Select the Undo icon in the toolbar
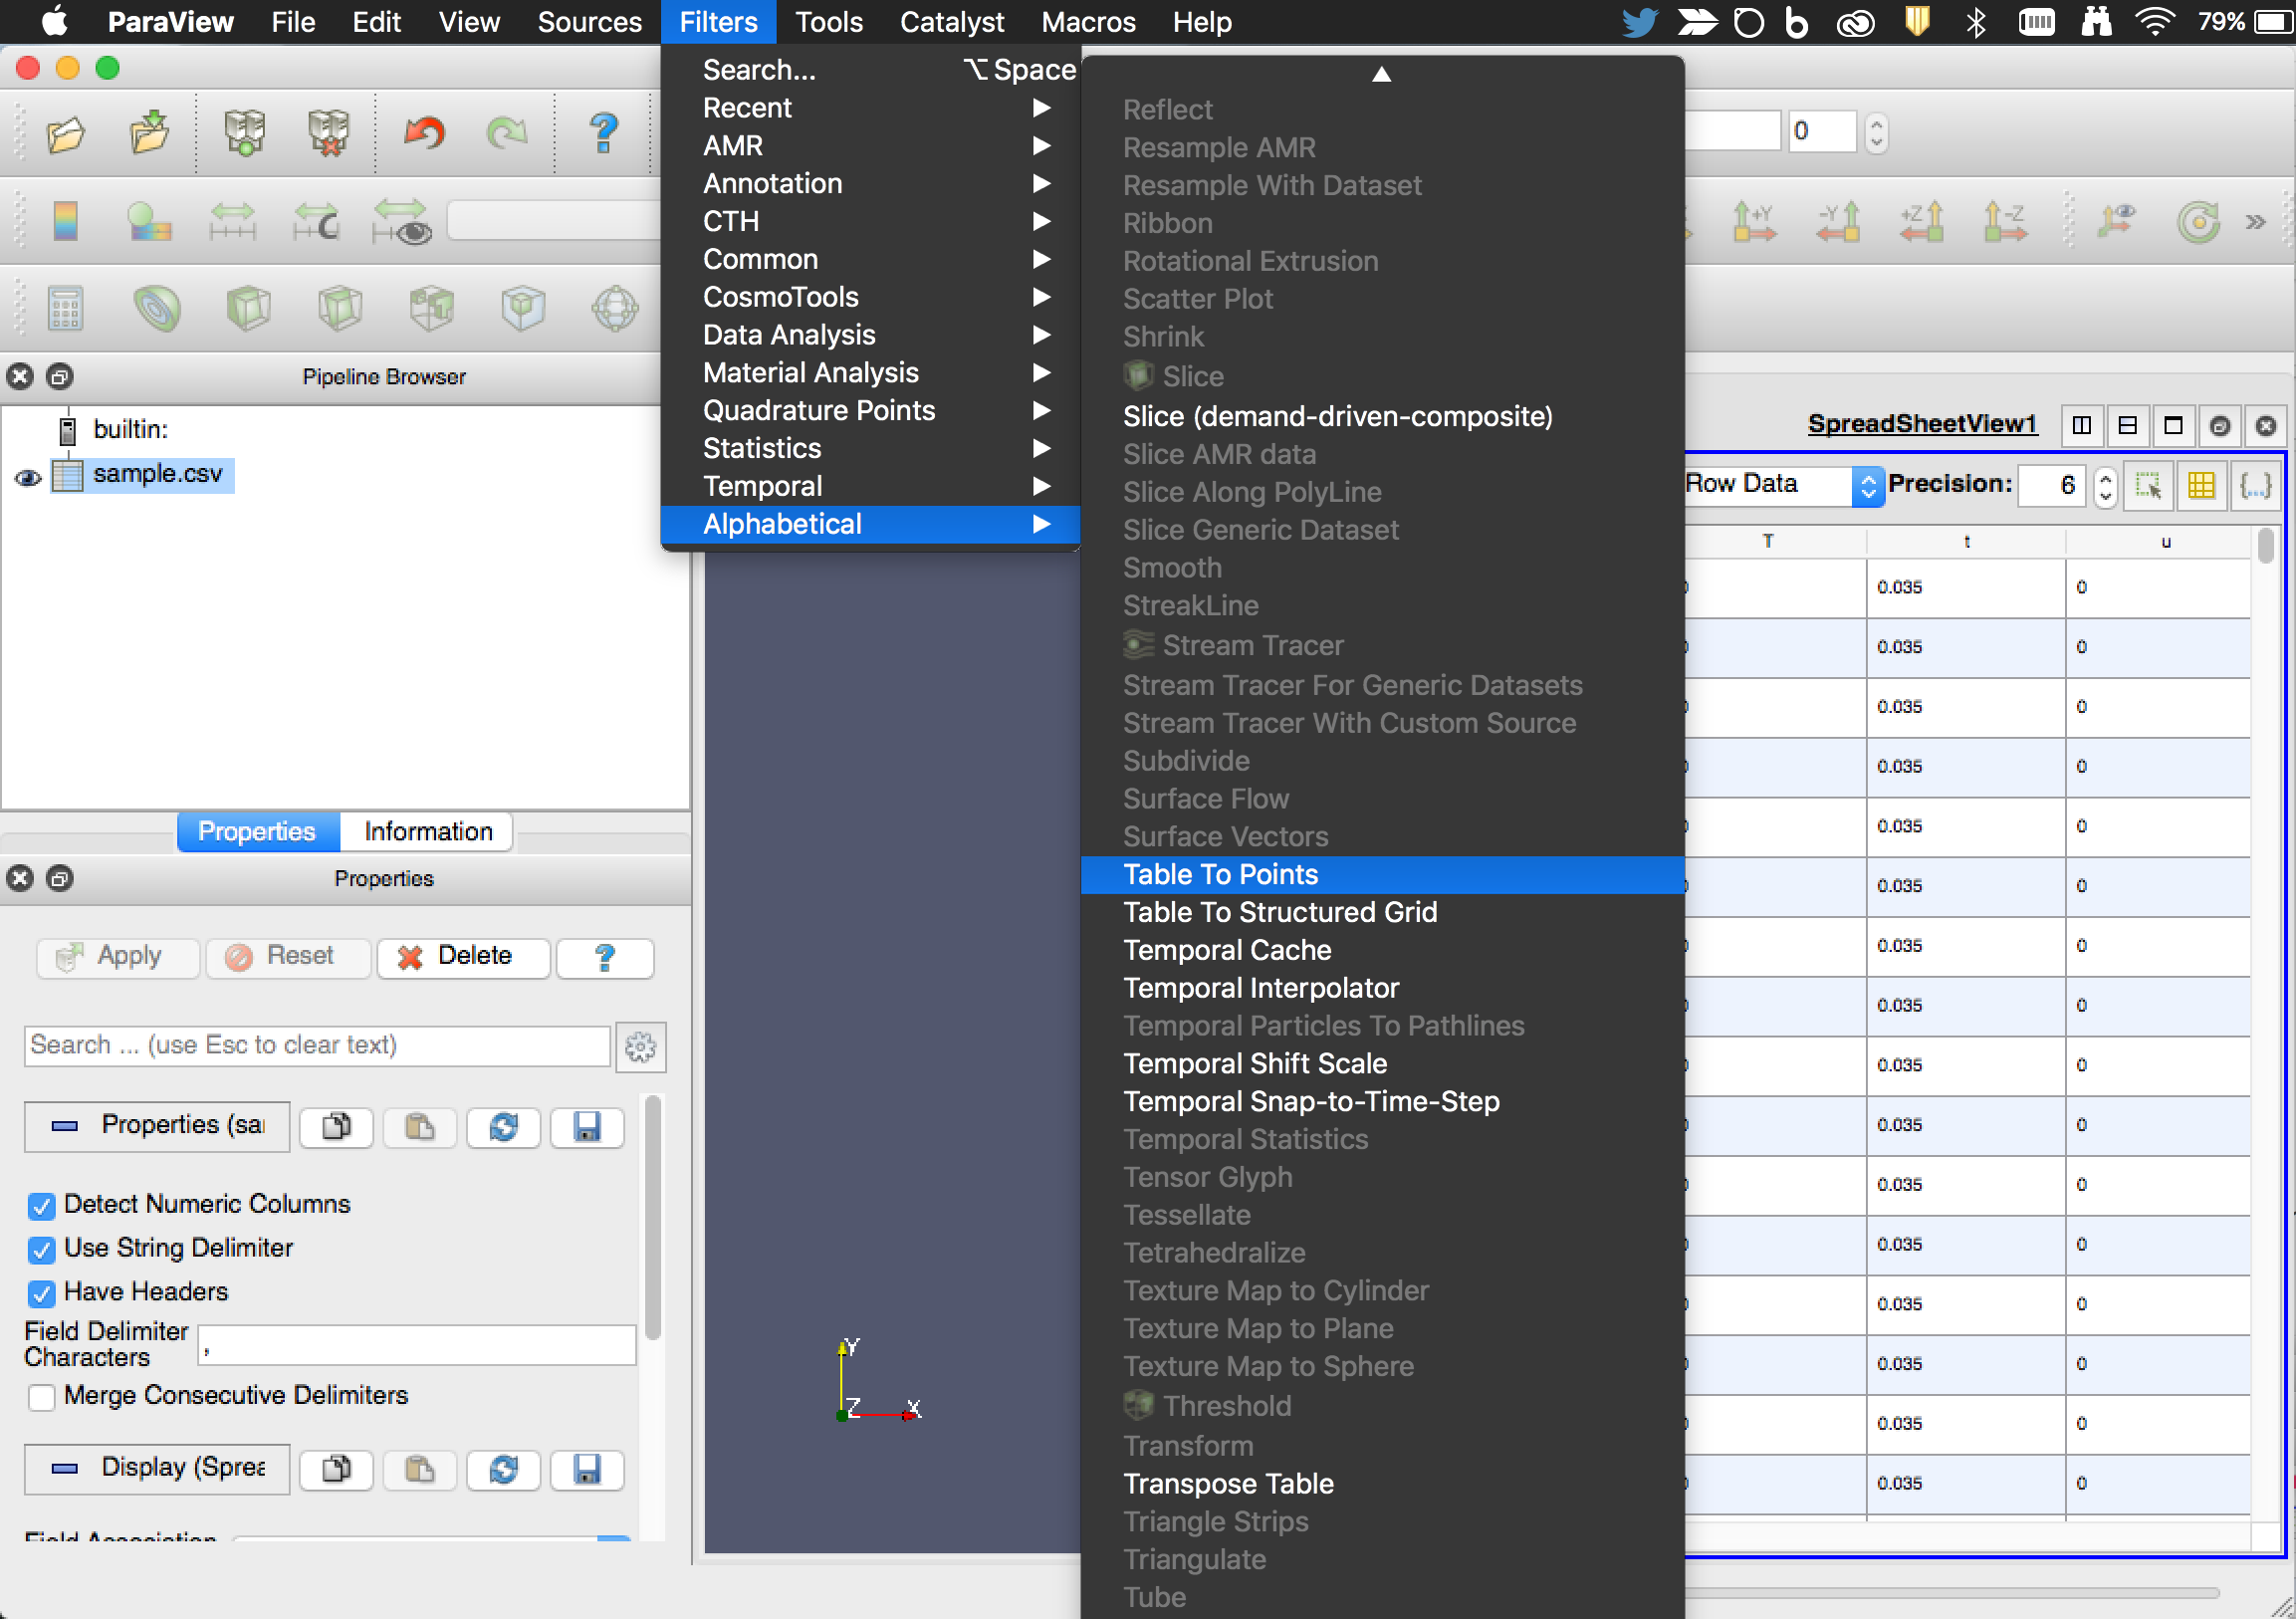 (x=424, y=131)
